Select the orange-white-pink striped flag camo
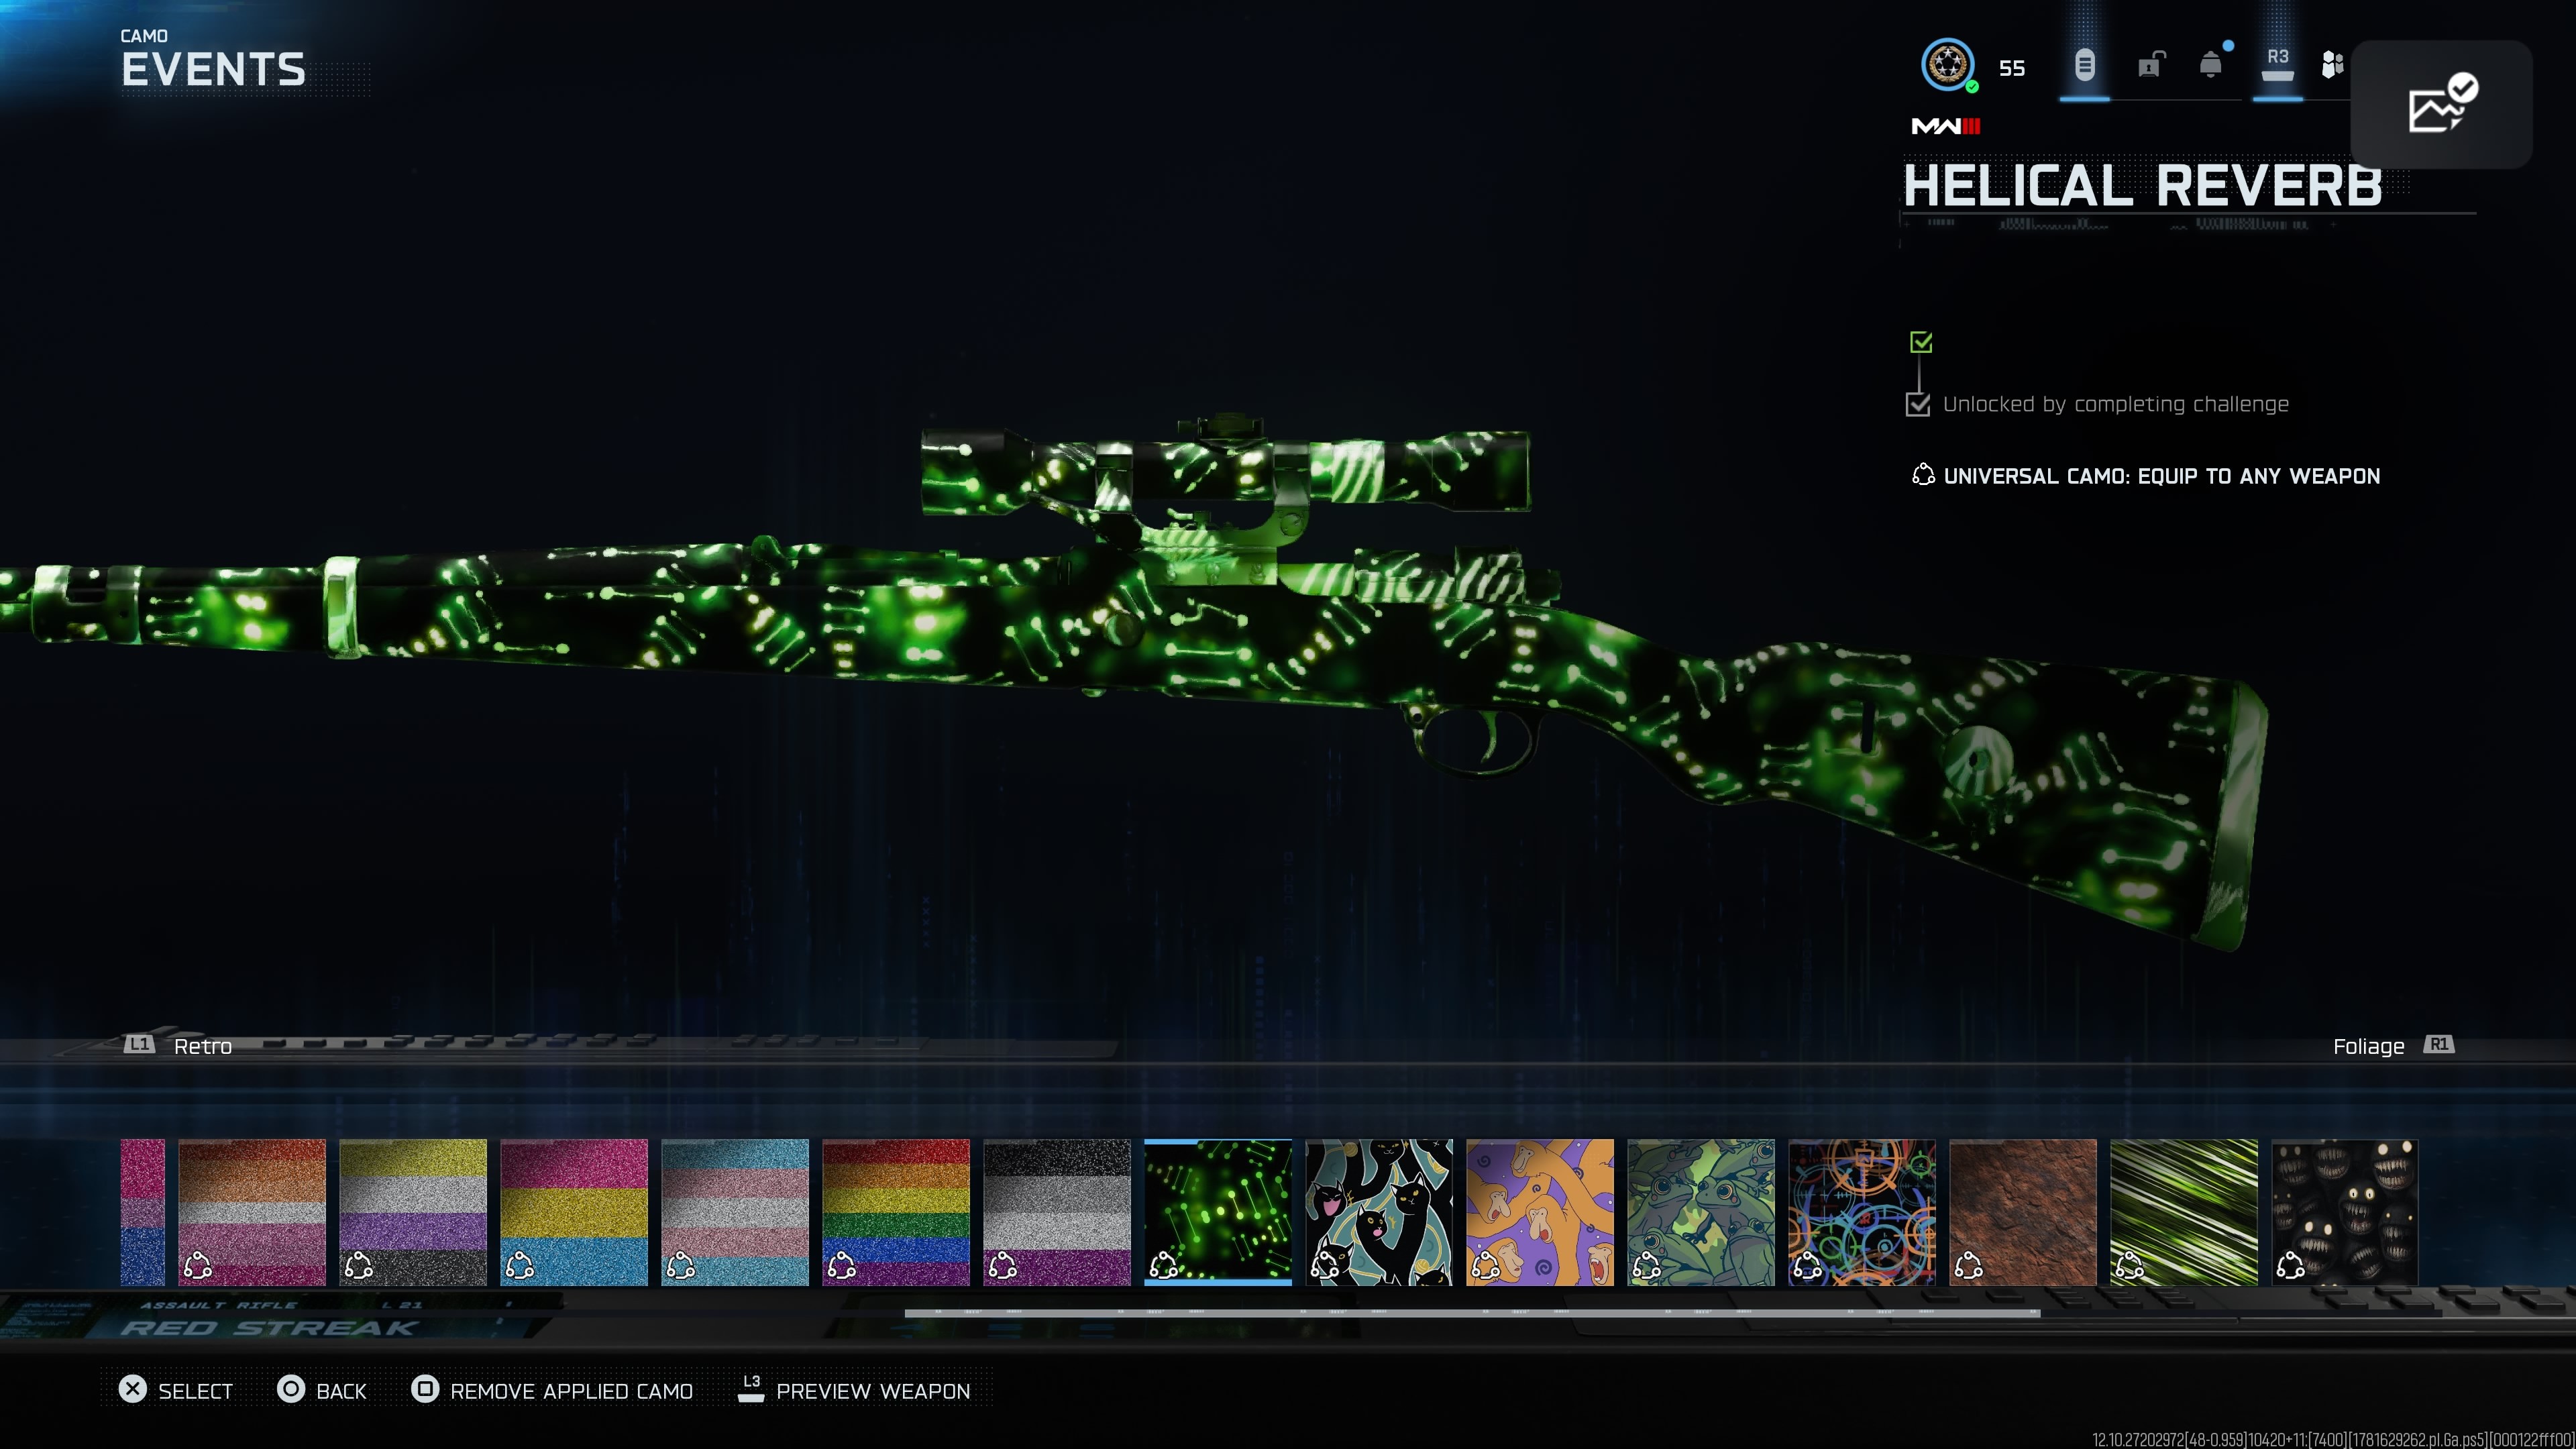The width and height of the screenshot is (2576, 1449). point(252,1212)
